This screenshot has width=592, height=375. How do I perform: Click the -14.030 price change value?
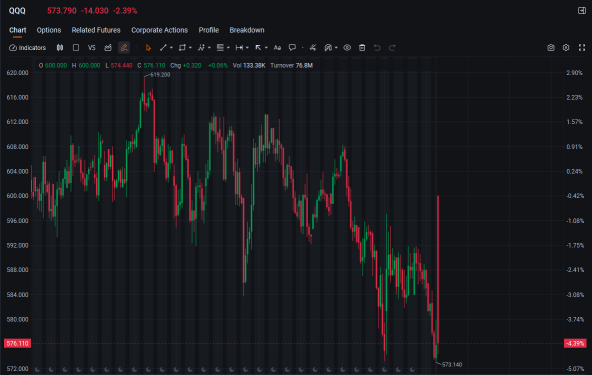pos(95,11)
